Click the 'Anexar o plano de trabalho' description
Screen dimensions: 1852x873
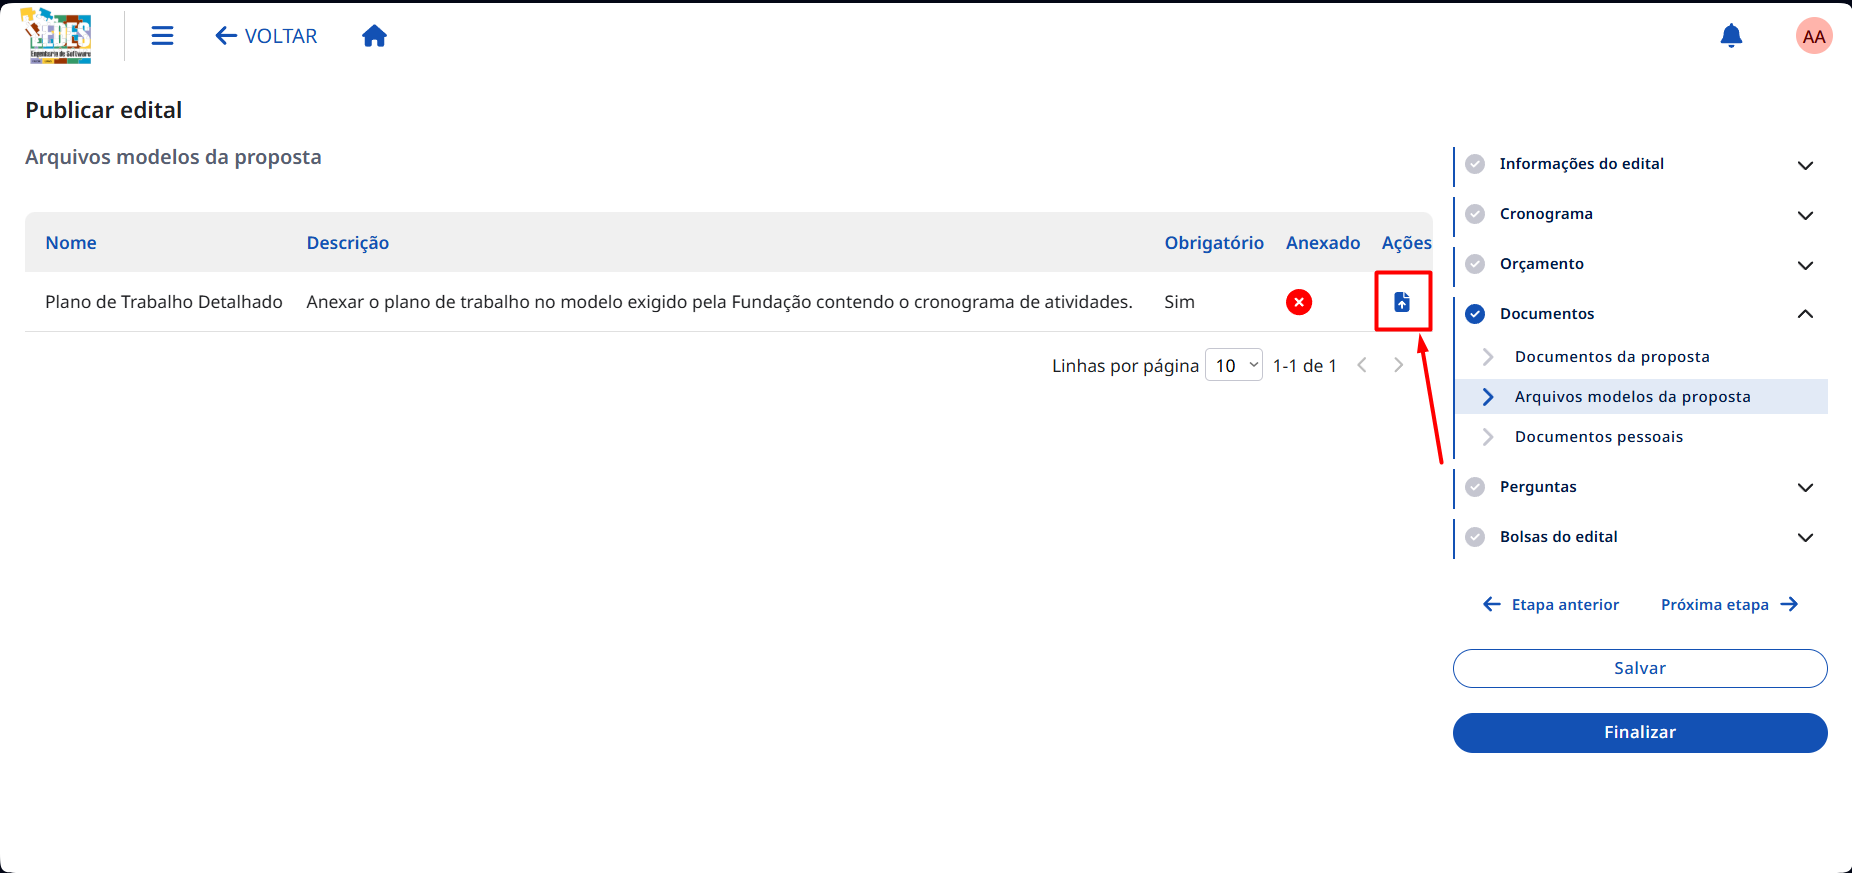pyautogui.click(x=719, y=302)
